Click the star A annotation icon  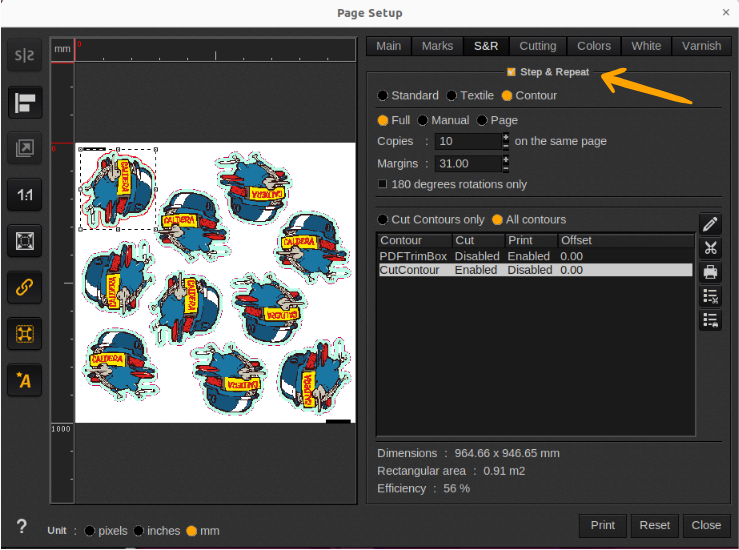pyautogui.click(x=24, y=380)
